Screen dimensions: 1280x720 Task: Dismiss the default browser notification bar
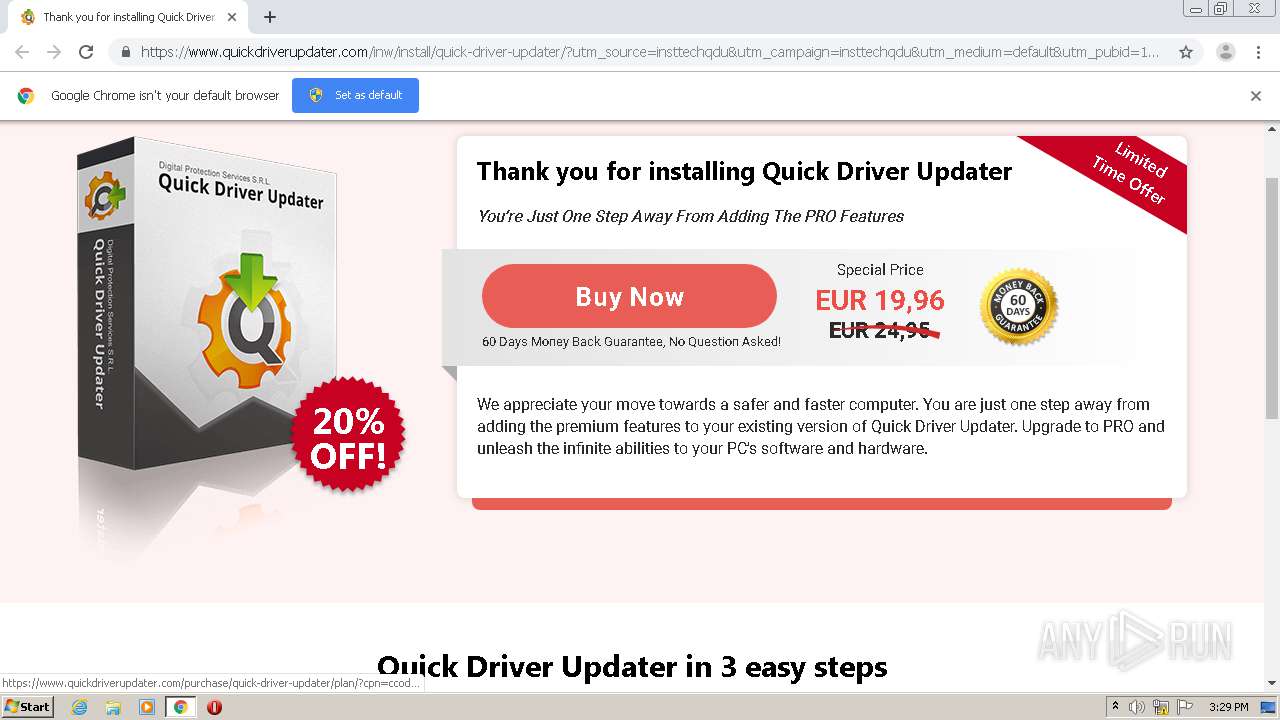click(1256, 96)
